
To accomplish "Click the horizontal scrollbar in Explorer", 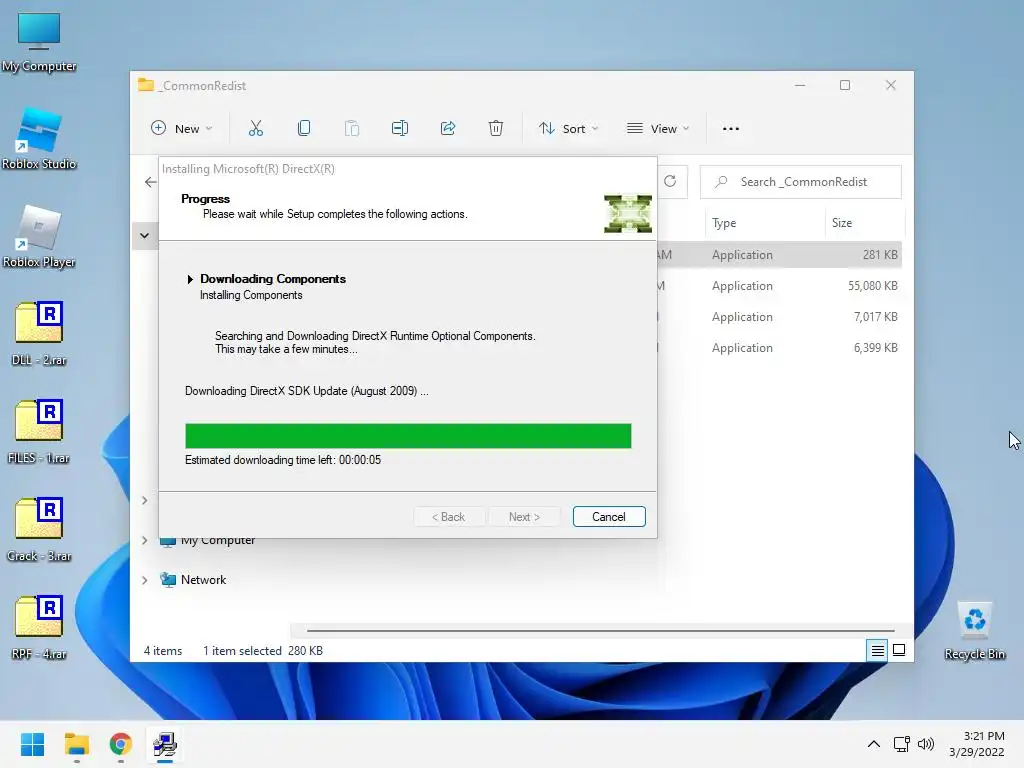I will tap(600, 631).
